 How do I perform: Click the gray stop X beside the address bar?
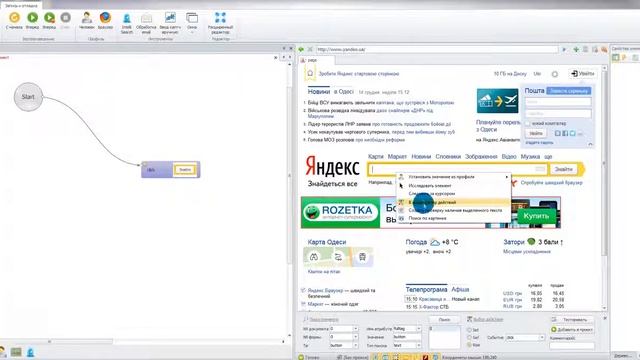(x=310, y=49)
